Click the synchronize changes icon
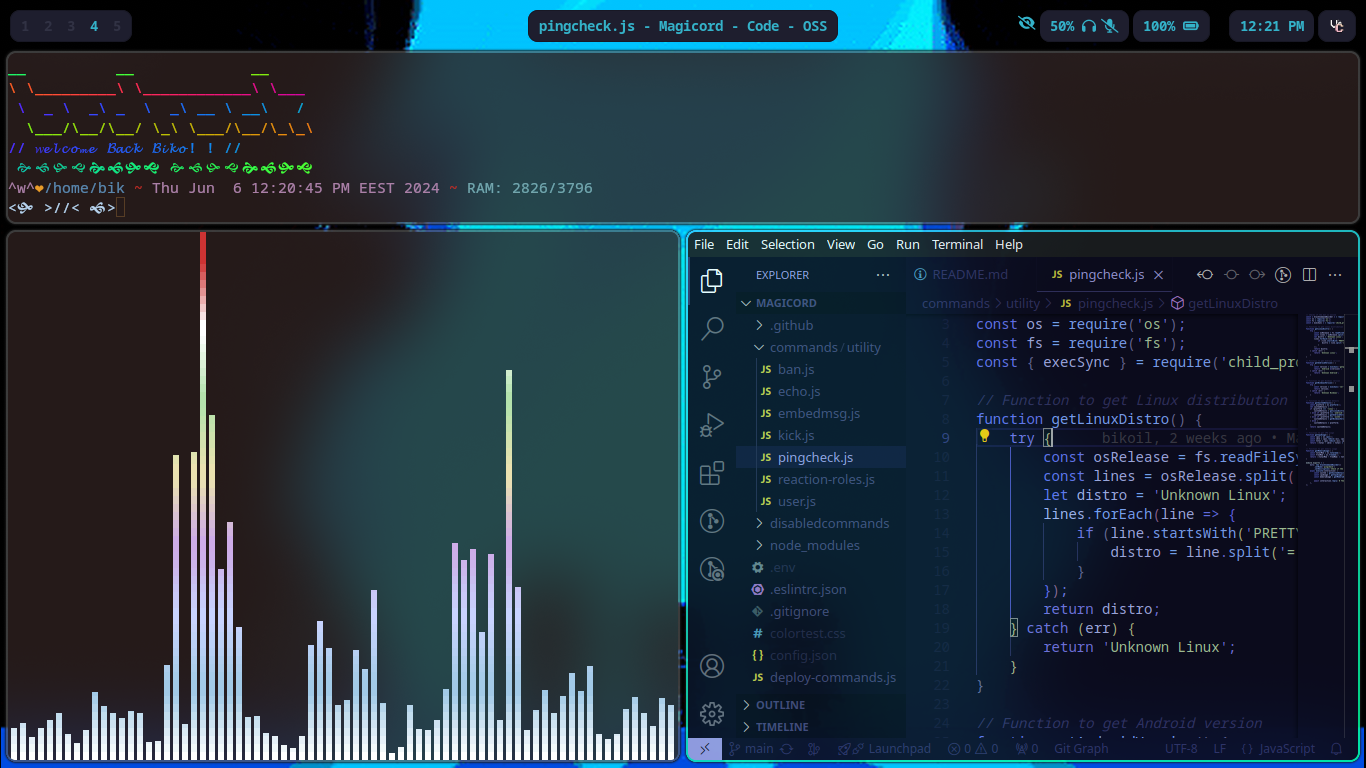The width and height of the screenshot is (1366, 768). coord(787,748)
